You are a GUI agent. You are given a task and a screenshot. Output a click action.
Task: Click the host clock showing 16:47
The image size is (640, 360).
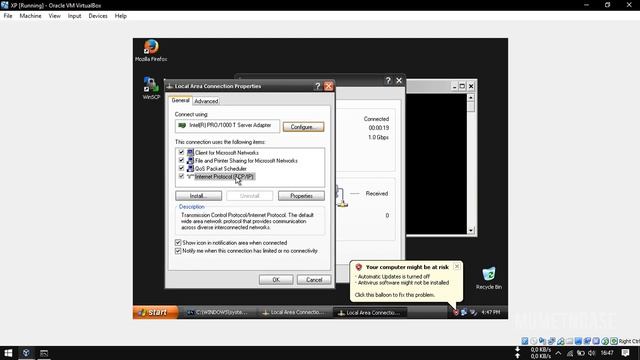click(607, 353)
